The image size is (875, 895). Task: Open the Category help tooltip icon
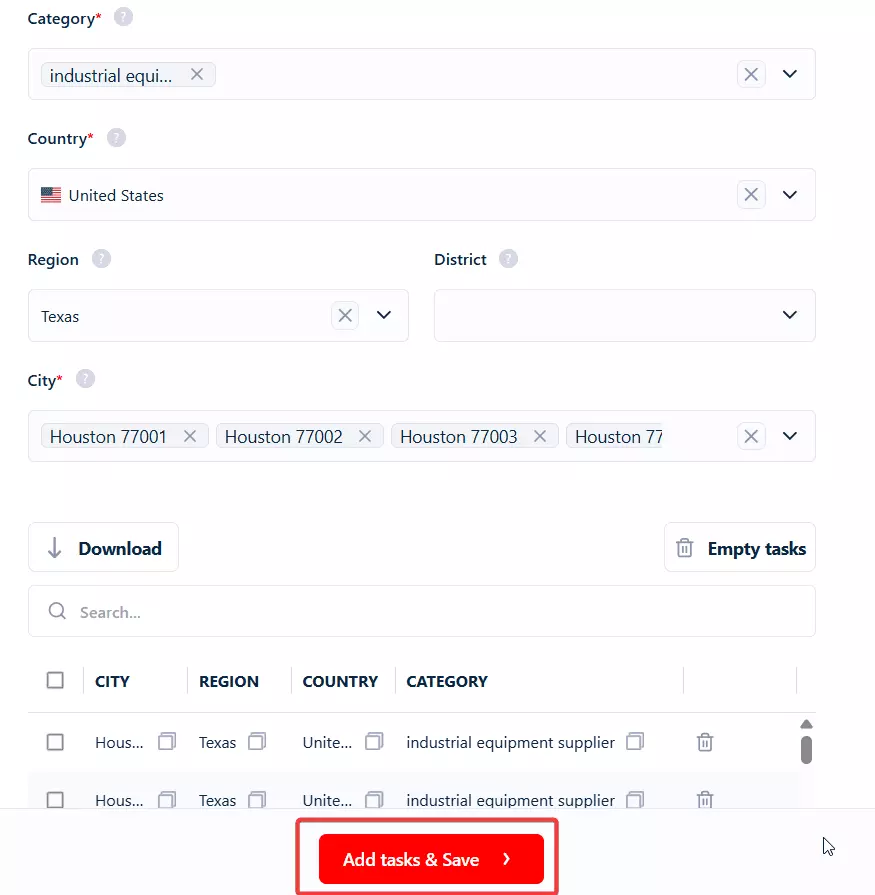click(x=121, y=17)
